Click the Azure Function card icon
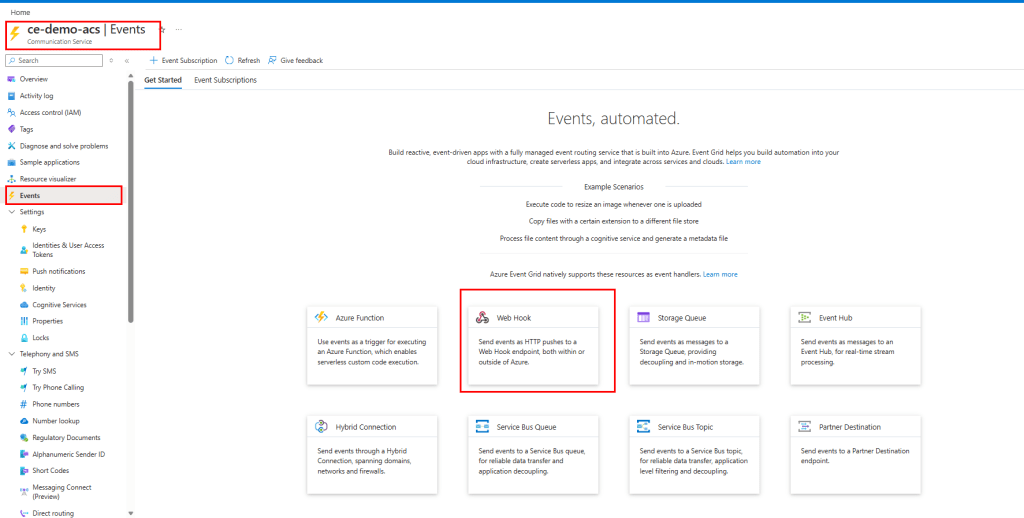The height and width of the screenshot is (518, 1024). [x=322, y=318]
